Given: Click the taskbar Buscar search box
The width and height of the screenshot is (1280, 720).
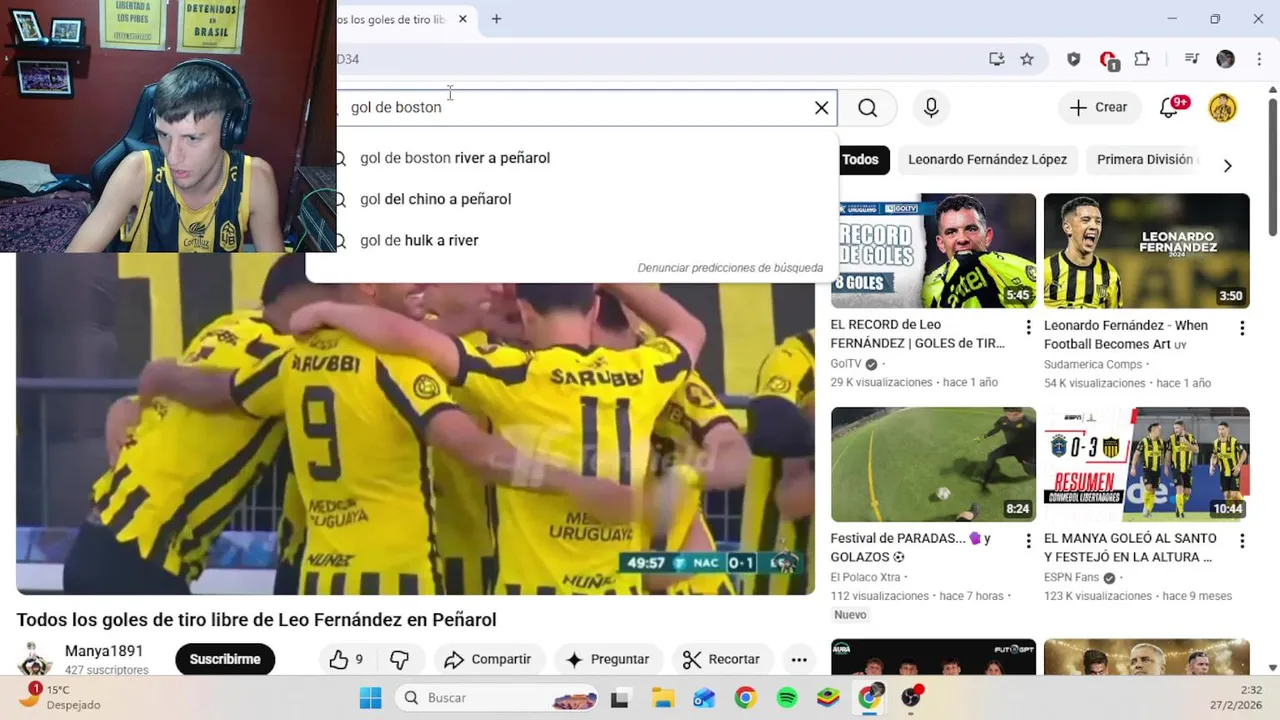Looking at the screenshot, I should [x=497, y=698].
